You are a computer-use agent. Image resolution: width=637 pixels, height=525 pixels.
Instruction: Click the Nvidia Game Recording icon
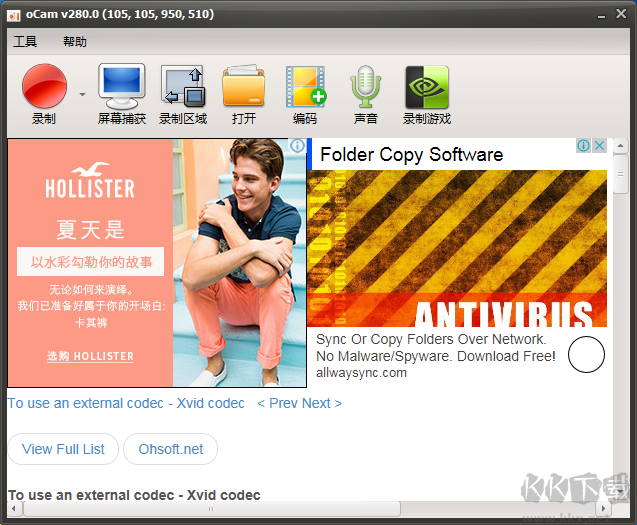427,87
